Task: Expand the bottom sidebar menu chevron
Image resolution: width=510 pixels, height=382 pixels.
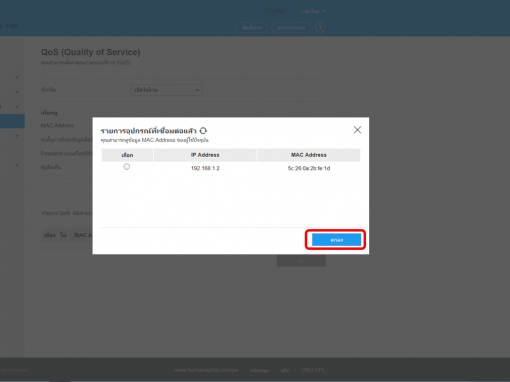Action: click(17, 165)
